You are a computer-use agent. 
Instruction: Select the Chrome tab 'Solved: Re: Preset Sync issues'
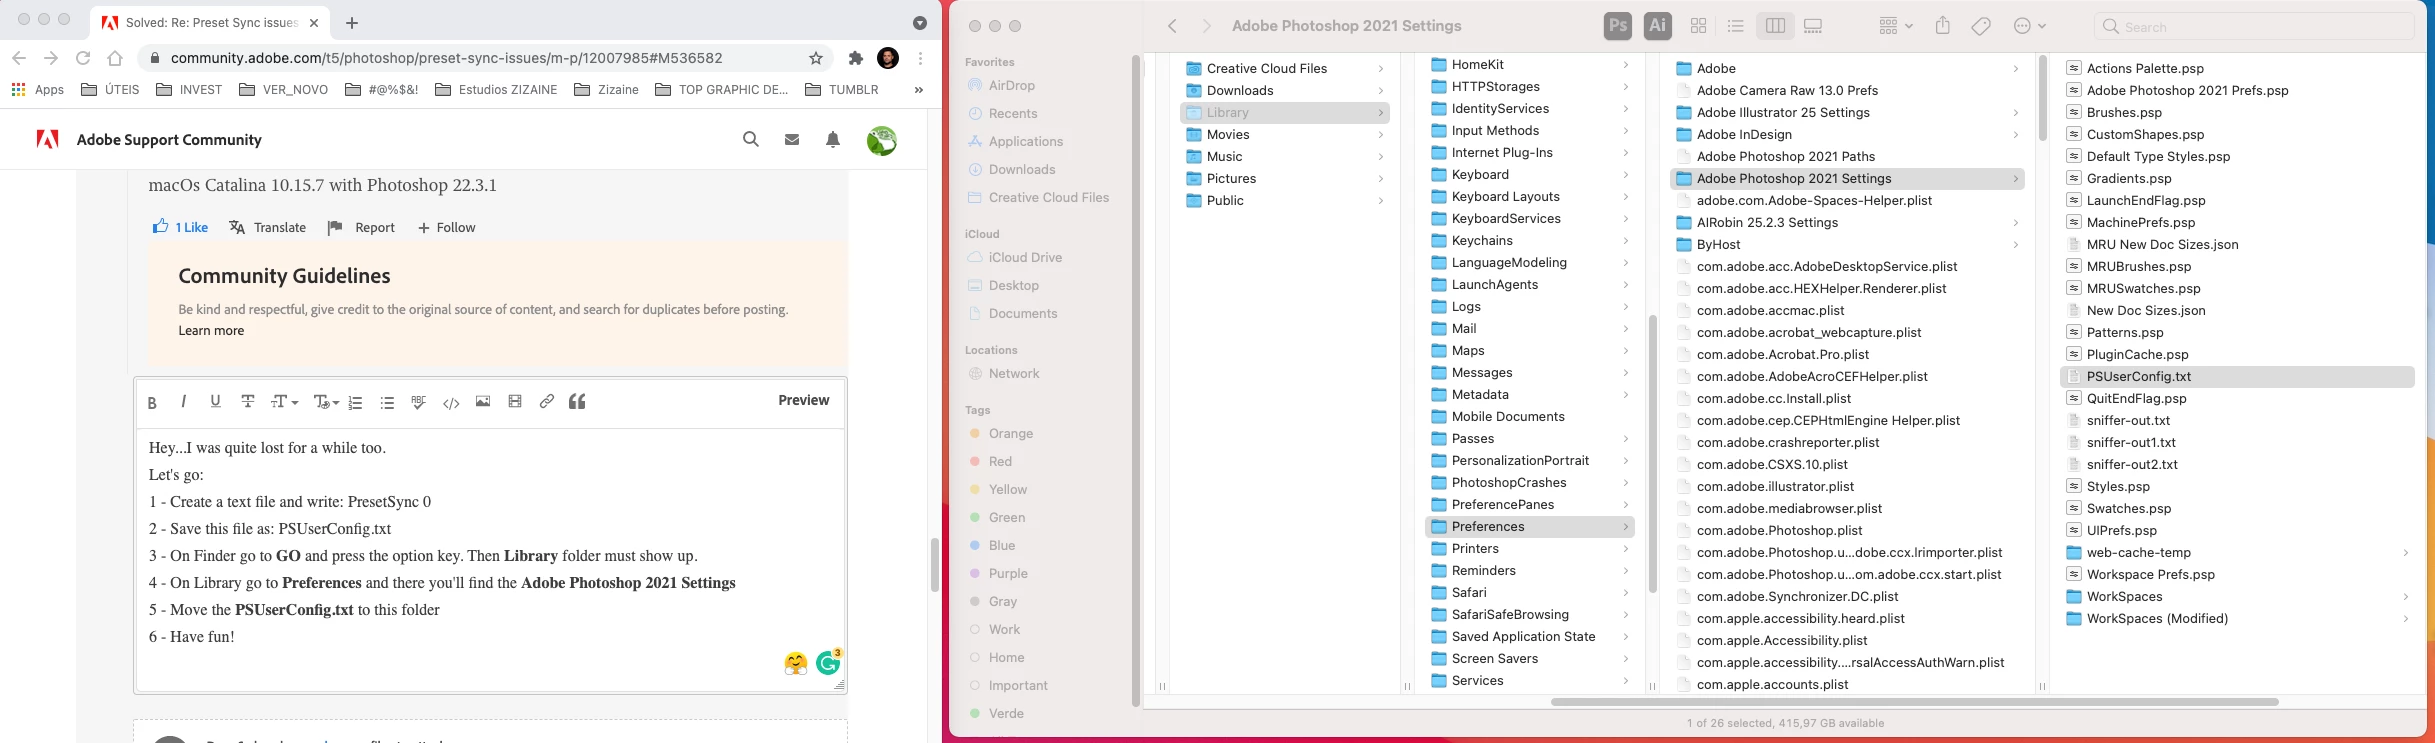(210, 22)
